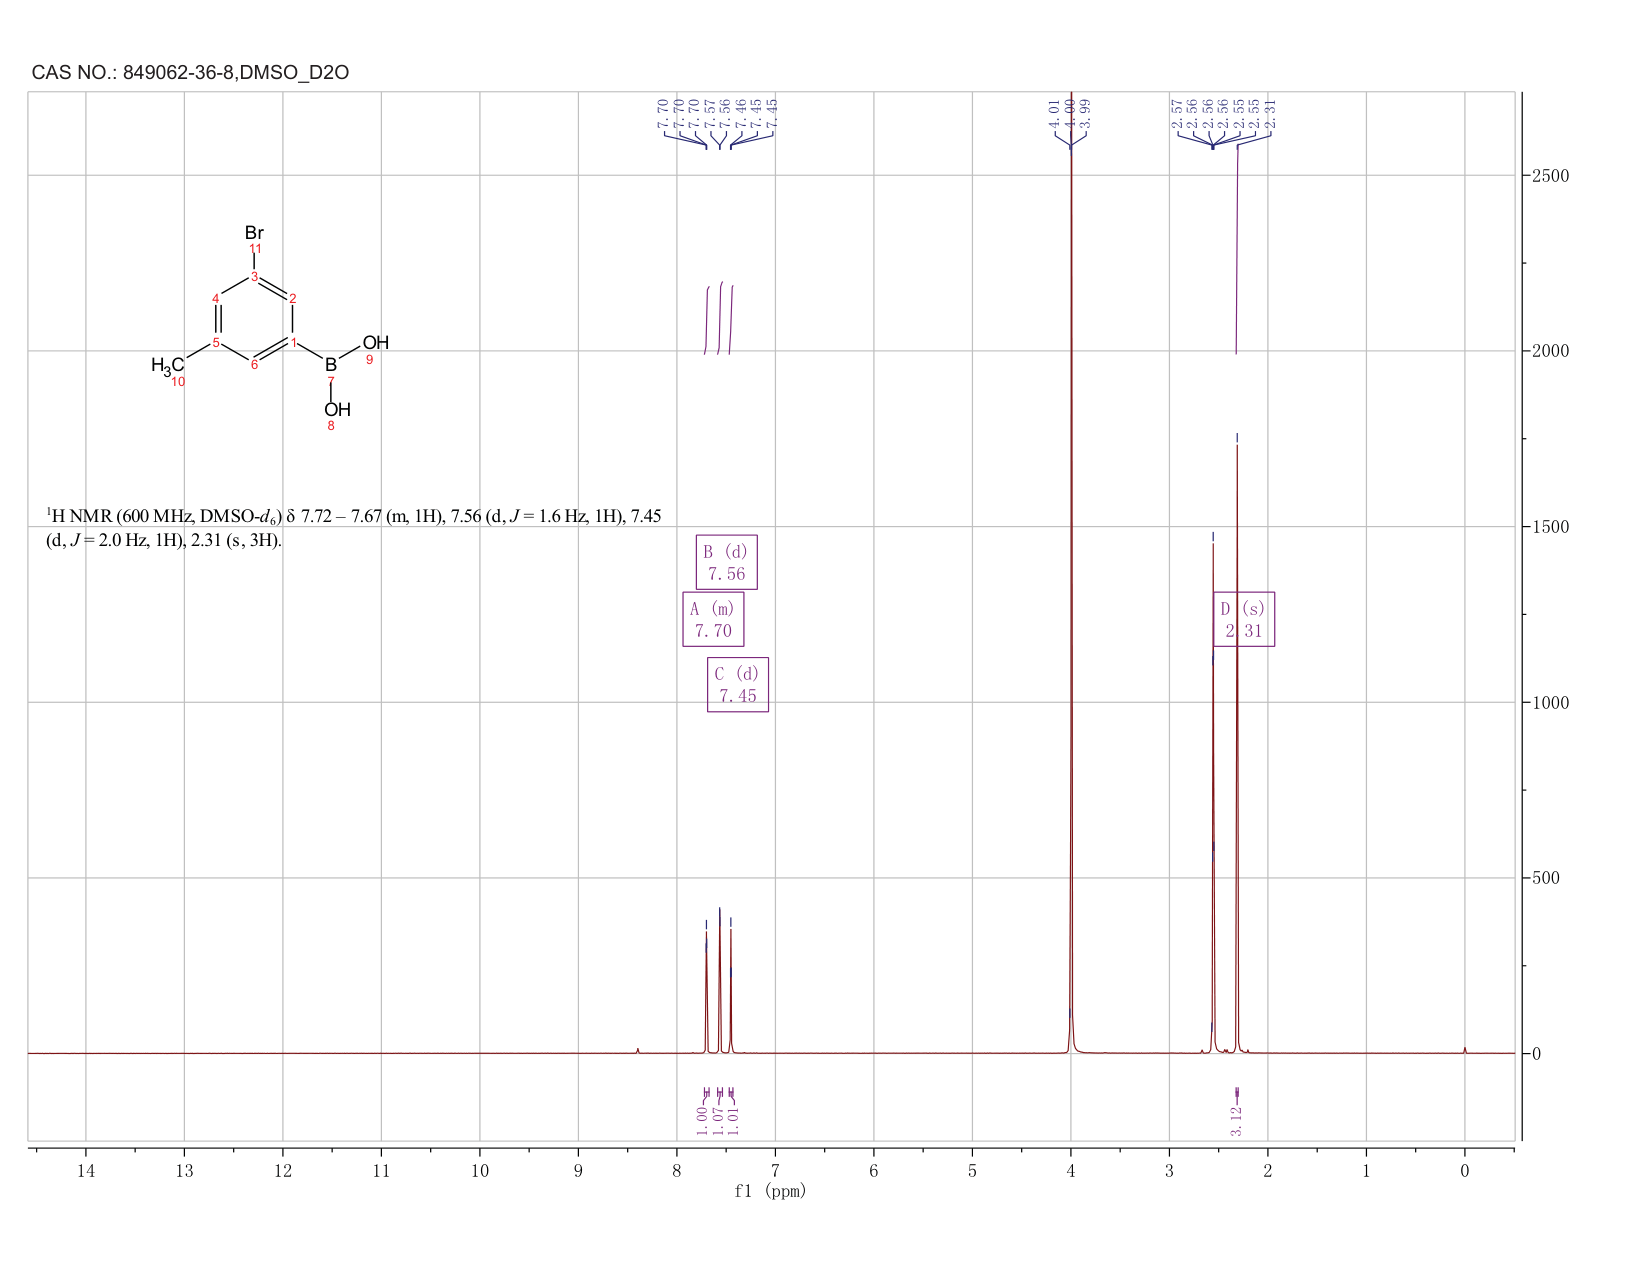Viewport: 1650px width, 1275px height.
Task: Click the 0 ppm x-axis tick label
Action: point(1465,1170)
